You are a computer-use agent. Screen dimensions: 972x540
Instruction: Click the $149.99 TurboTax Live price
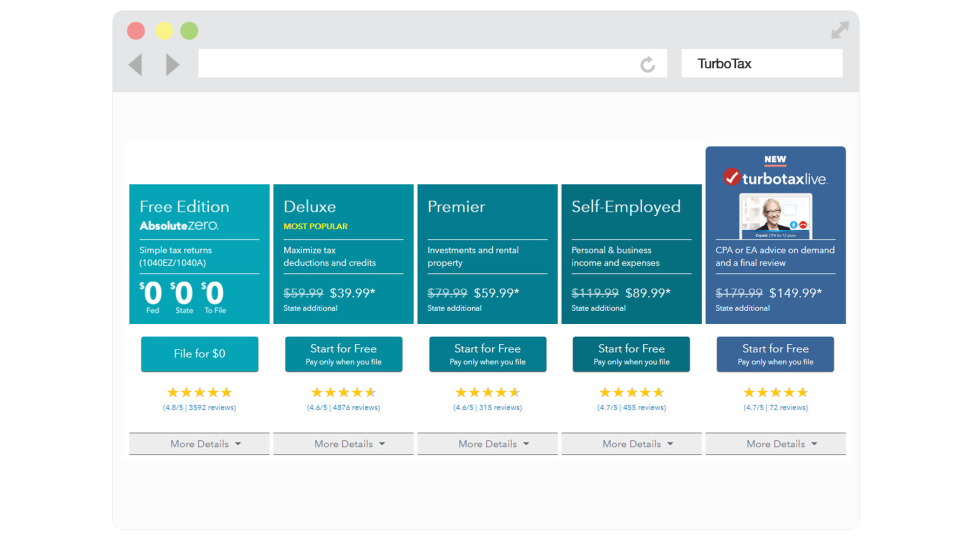(x=795, y=293)
